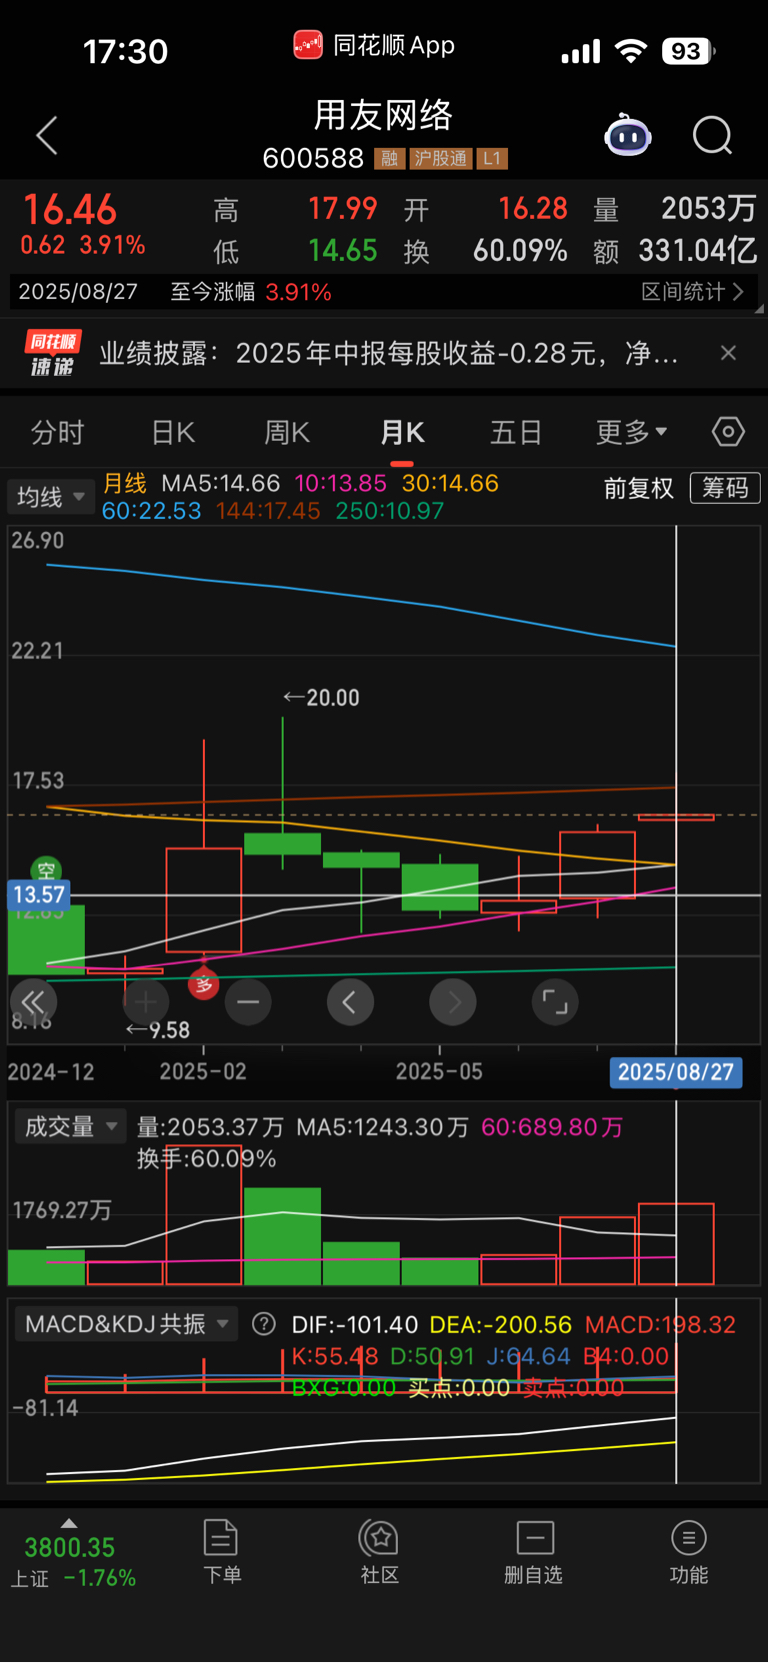The height and width of the screenshot is (1663, 768).
Task: Return to 同花顺 App via status pill
Action: [x=374, y=45]
